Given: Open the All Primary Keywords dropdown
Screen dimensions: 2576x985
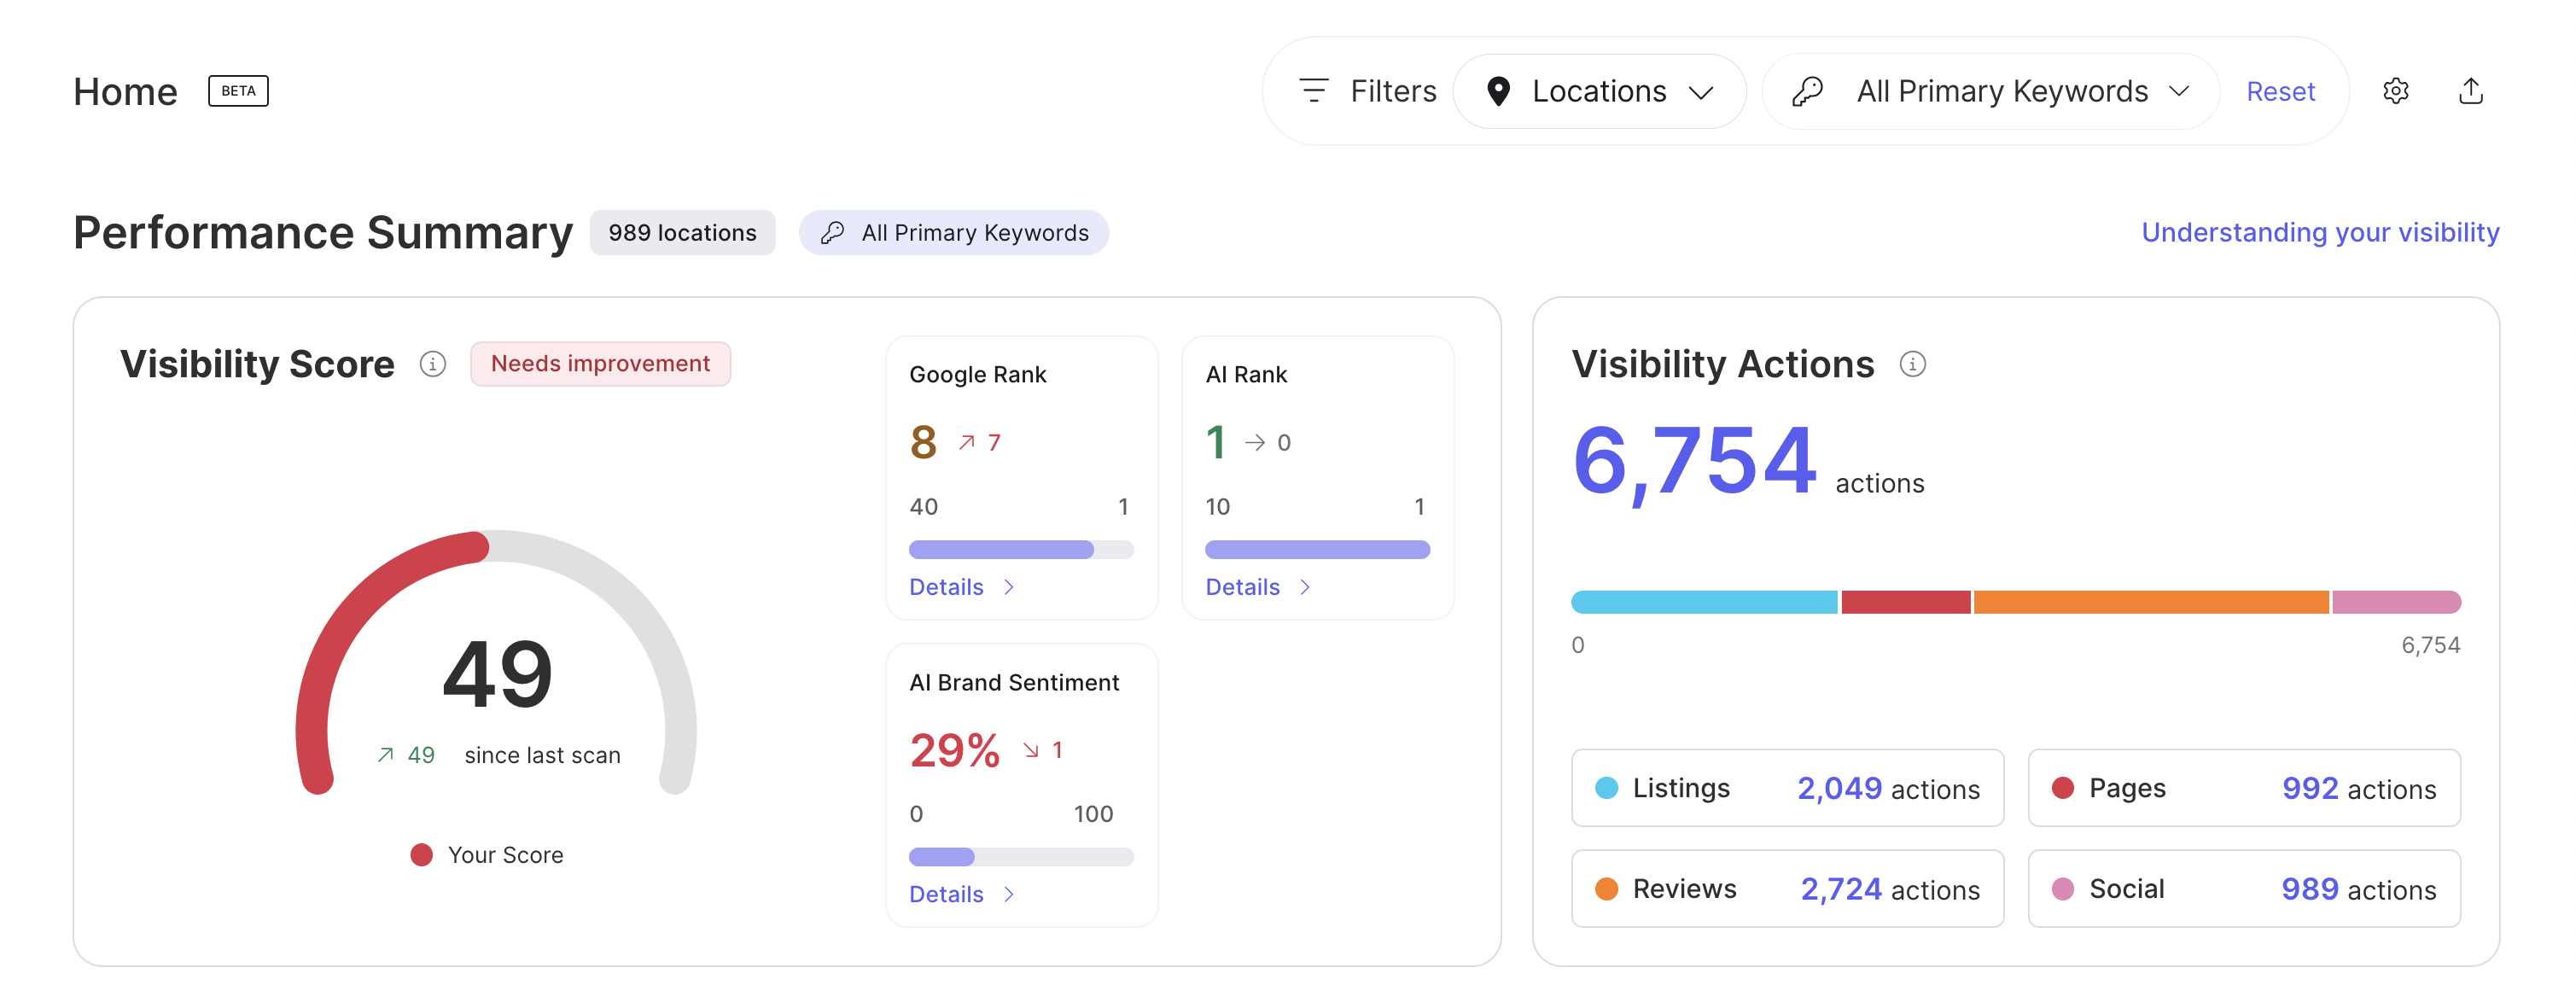Looking at the screenshot, I should (2003, 91).
